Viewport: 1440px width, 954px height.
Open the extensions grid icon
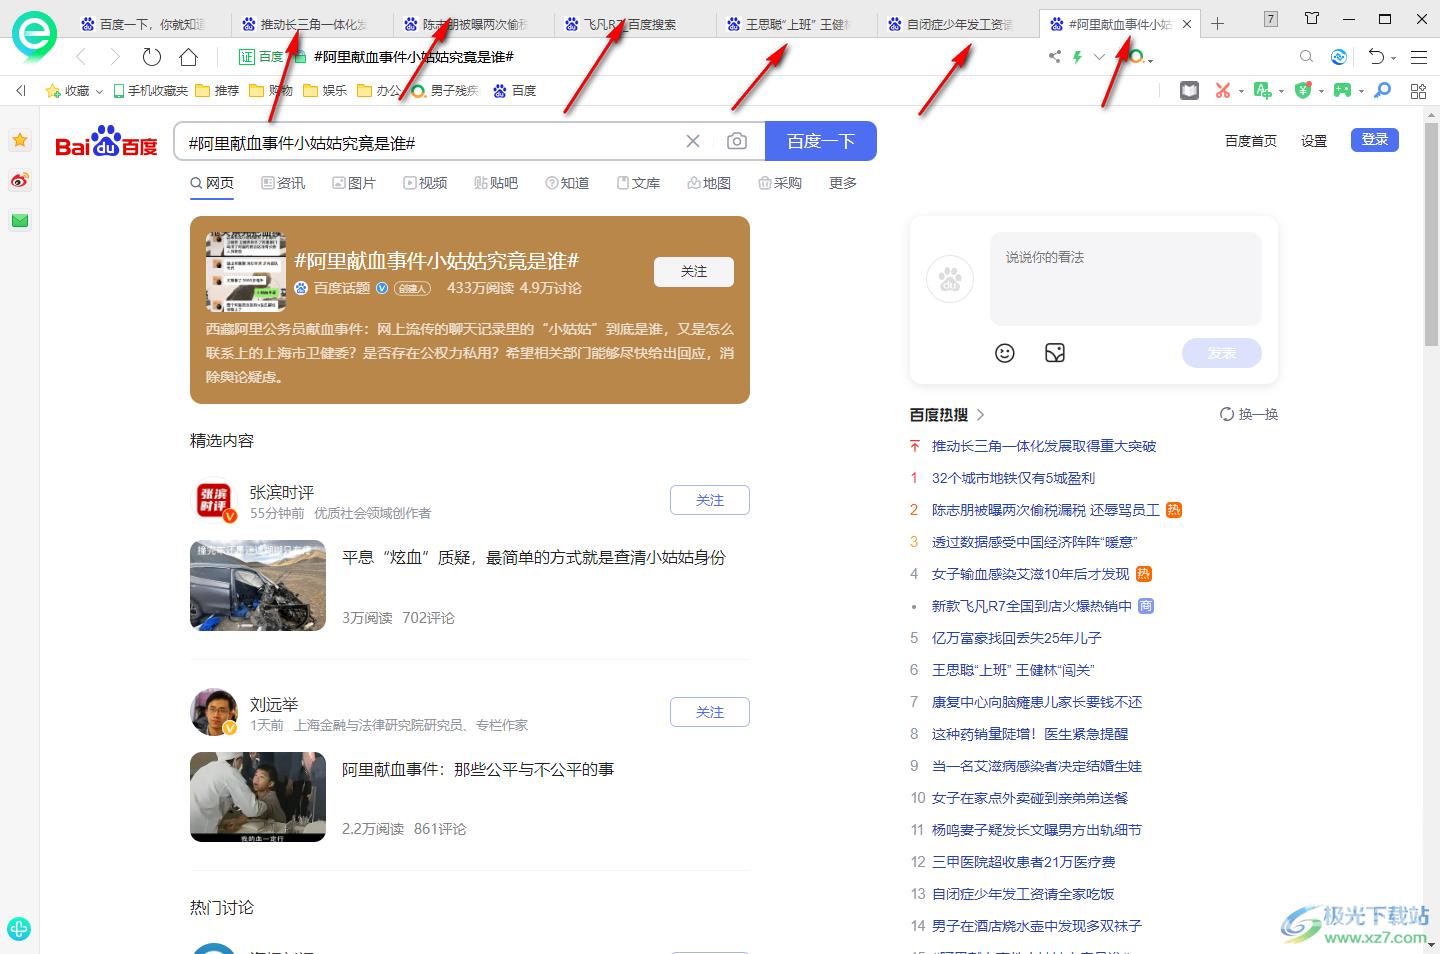[1418, 91]
